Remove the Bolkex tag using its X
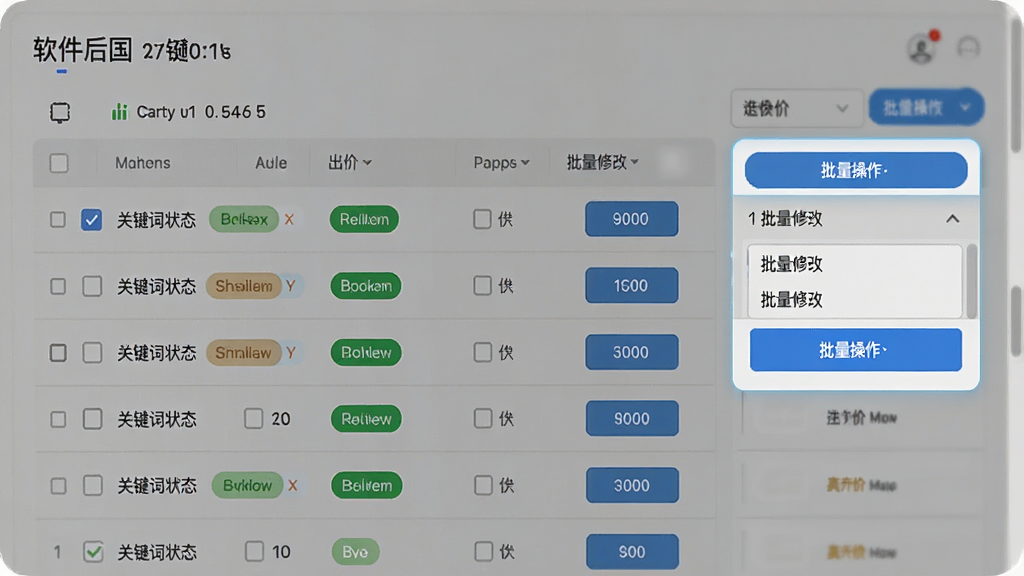Viewport: 1024px width, 576px height. click(289, 219)
